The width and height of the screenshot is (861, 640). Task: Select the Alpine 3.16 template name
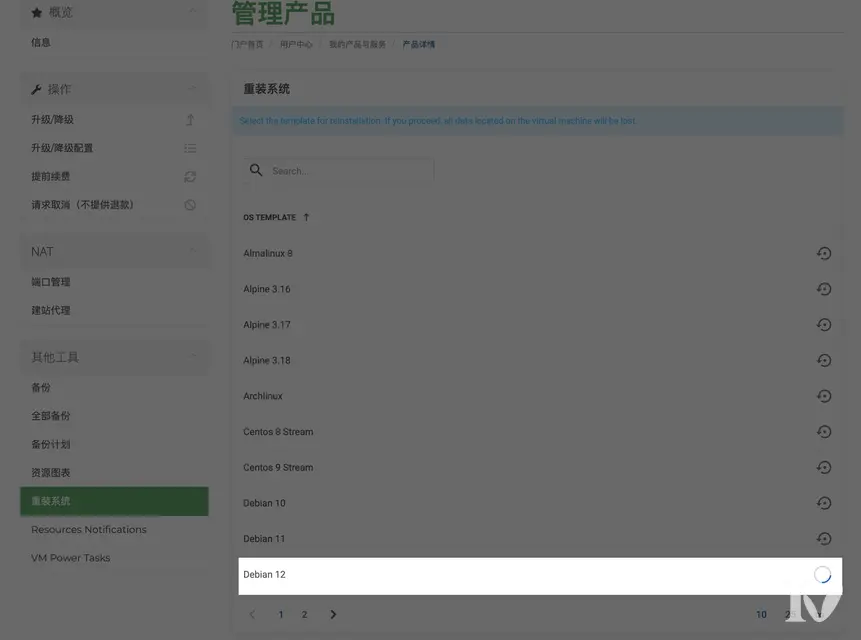[267, 289]
